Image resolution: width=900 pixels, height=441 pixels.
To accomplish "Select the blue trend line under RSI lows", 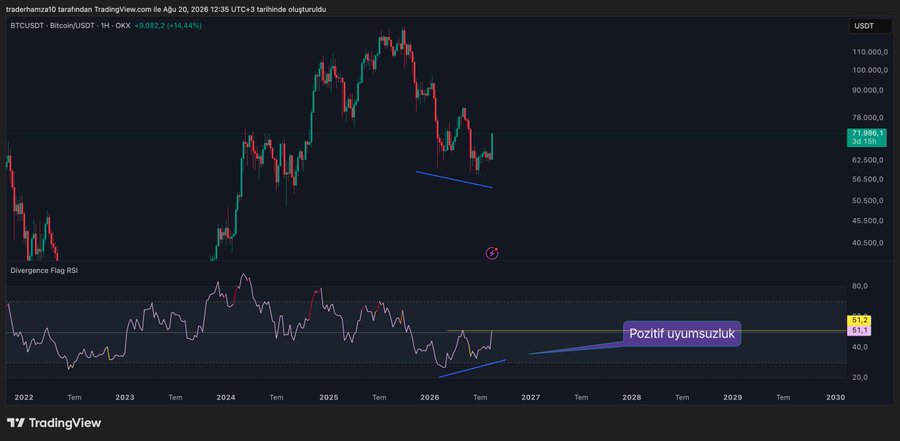I will click(x=472, y=369).
